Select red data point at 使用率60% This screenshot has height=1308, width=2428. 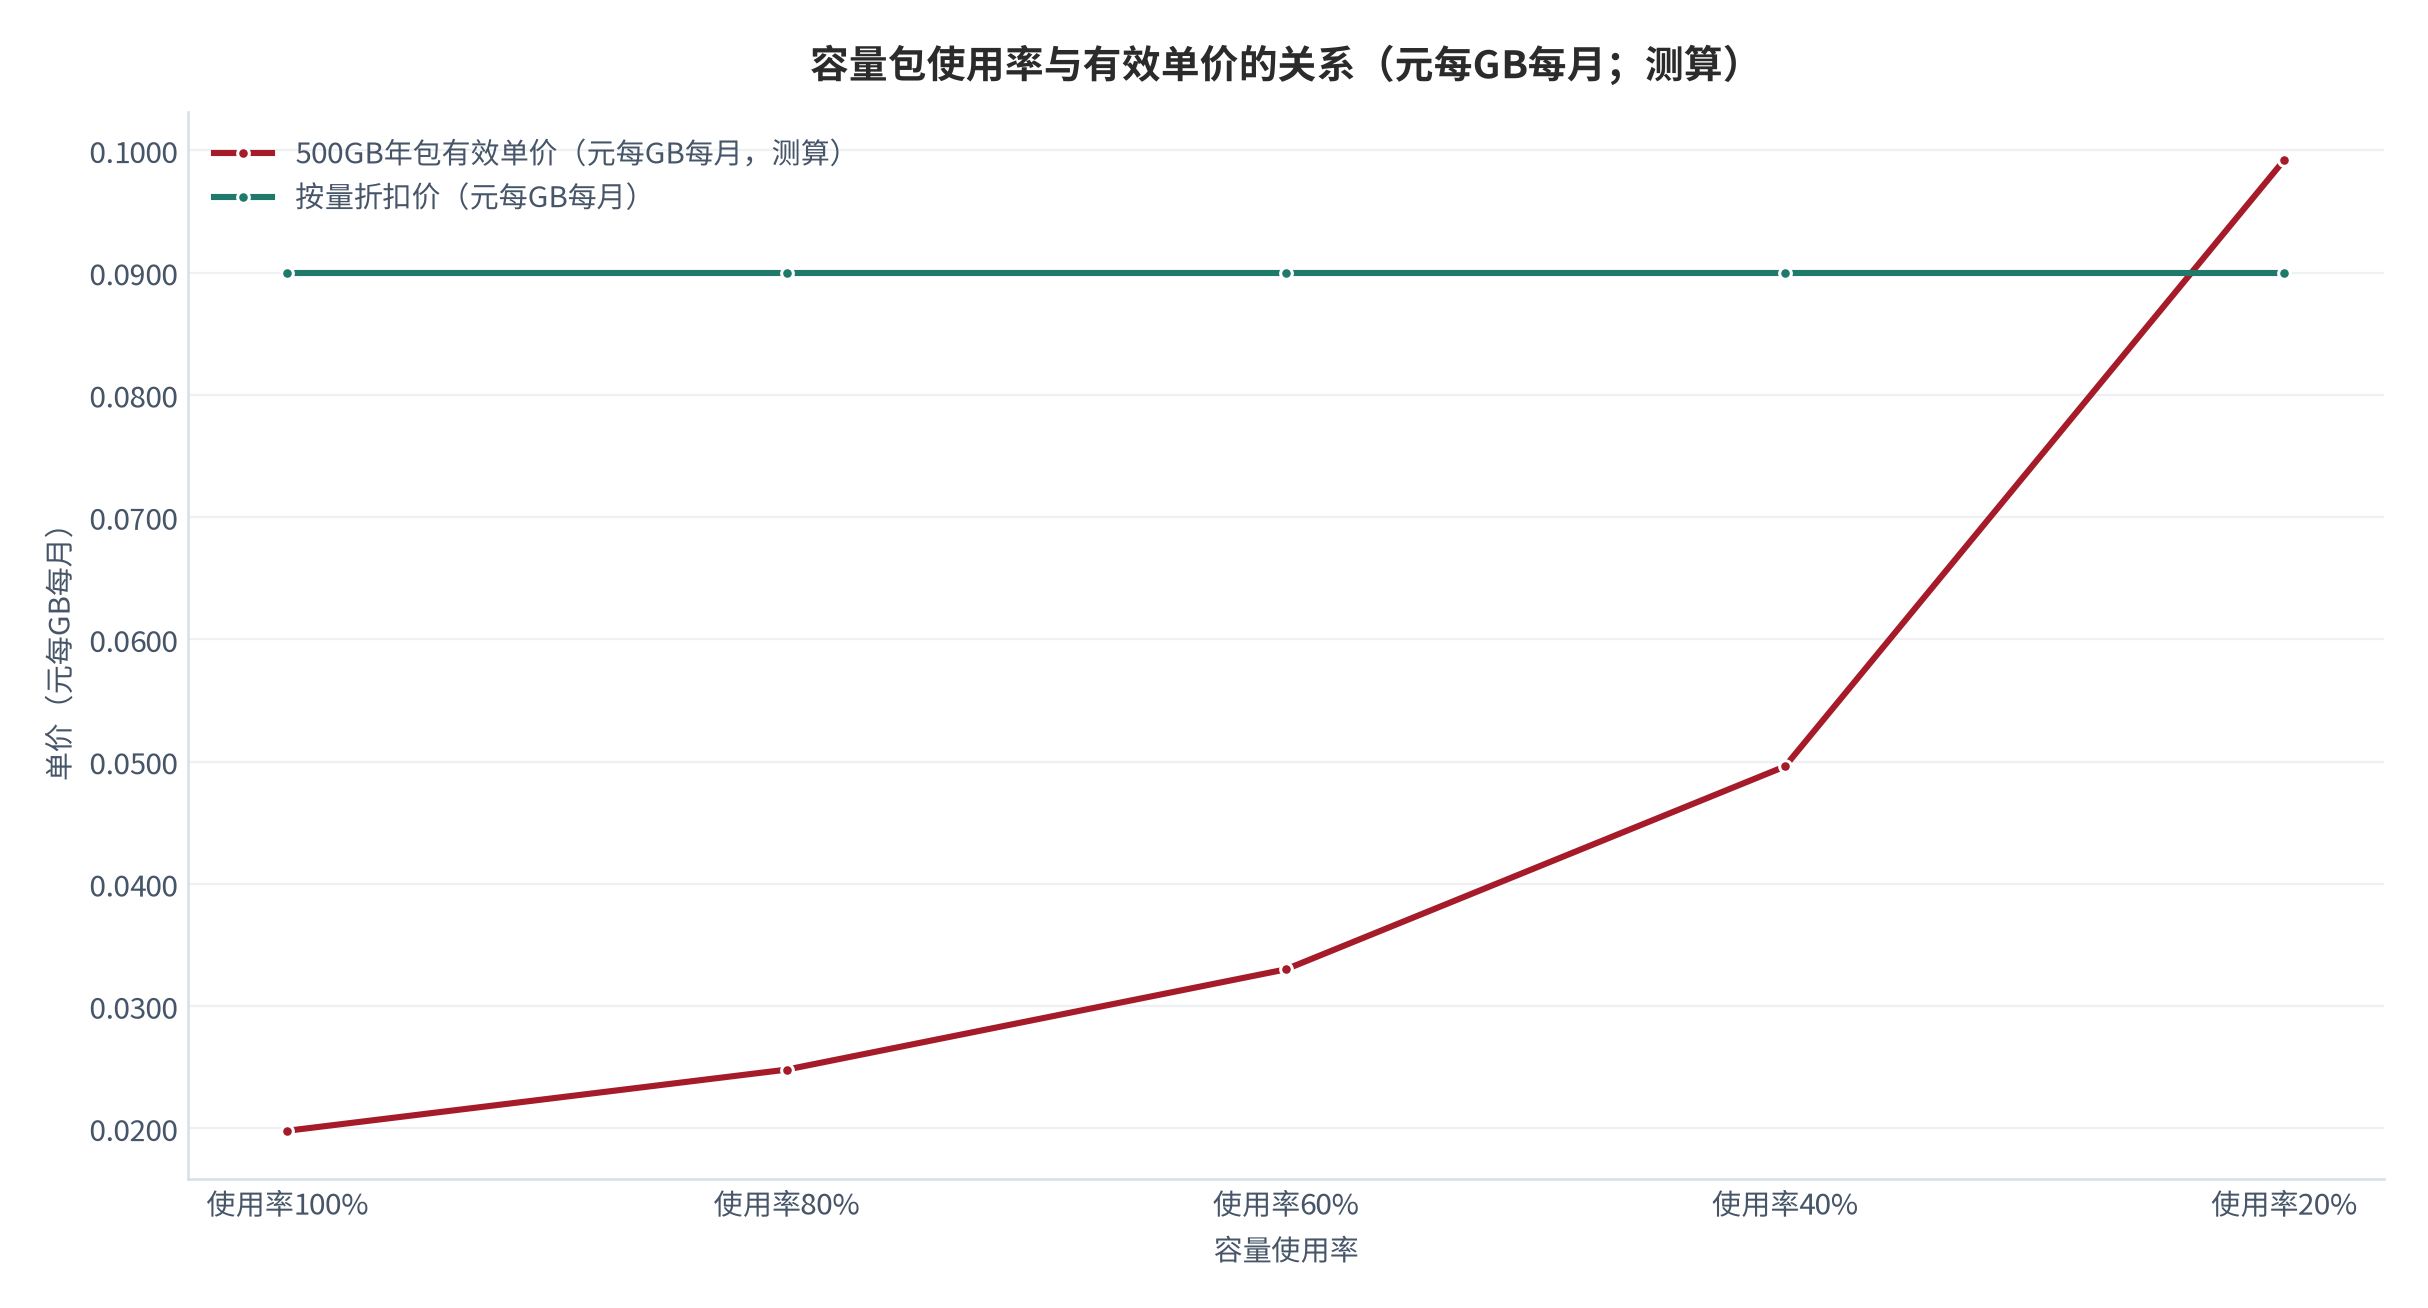coord(1286,969)
